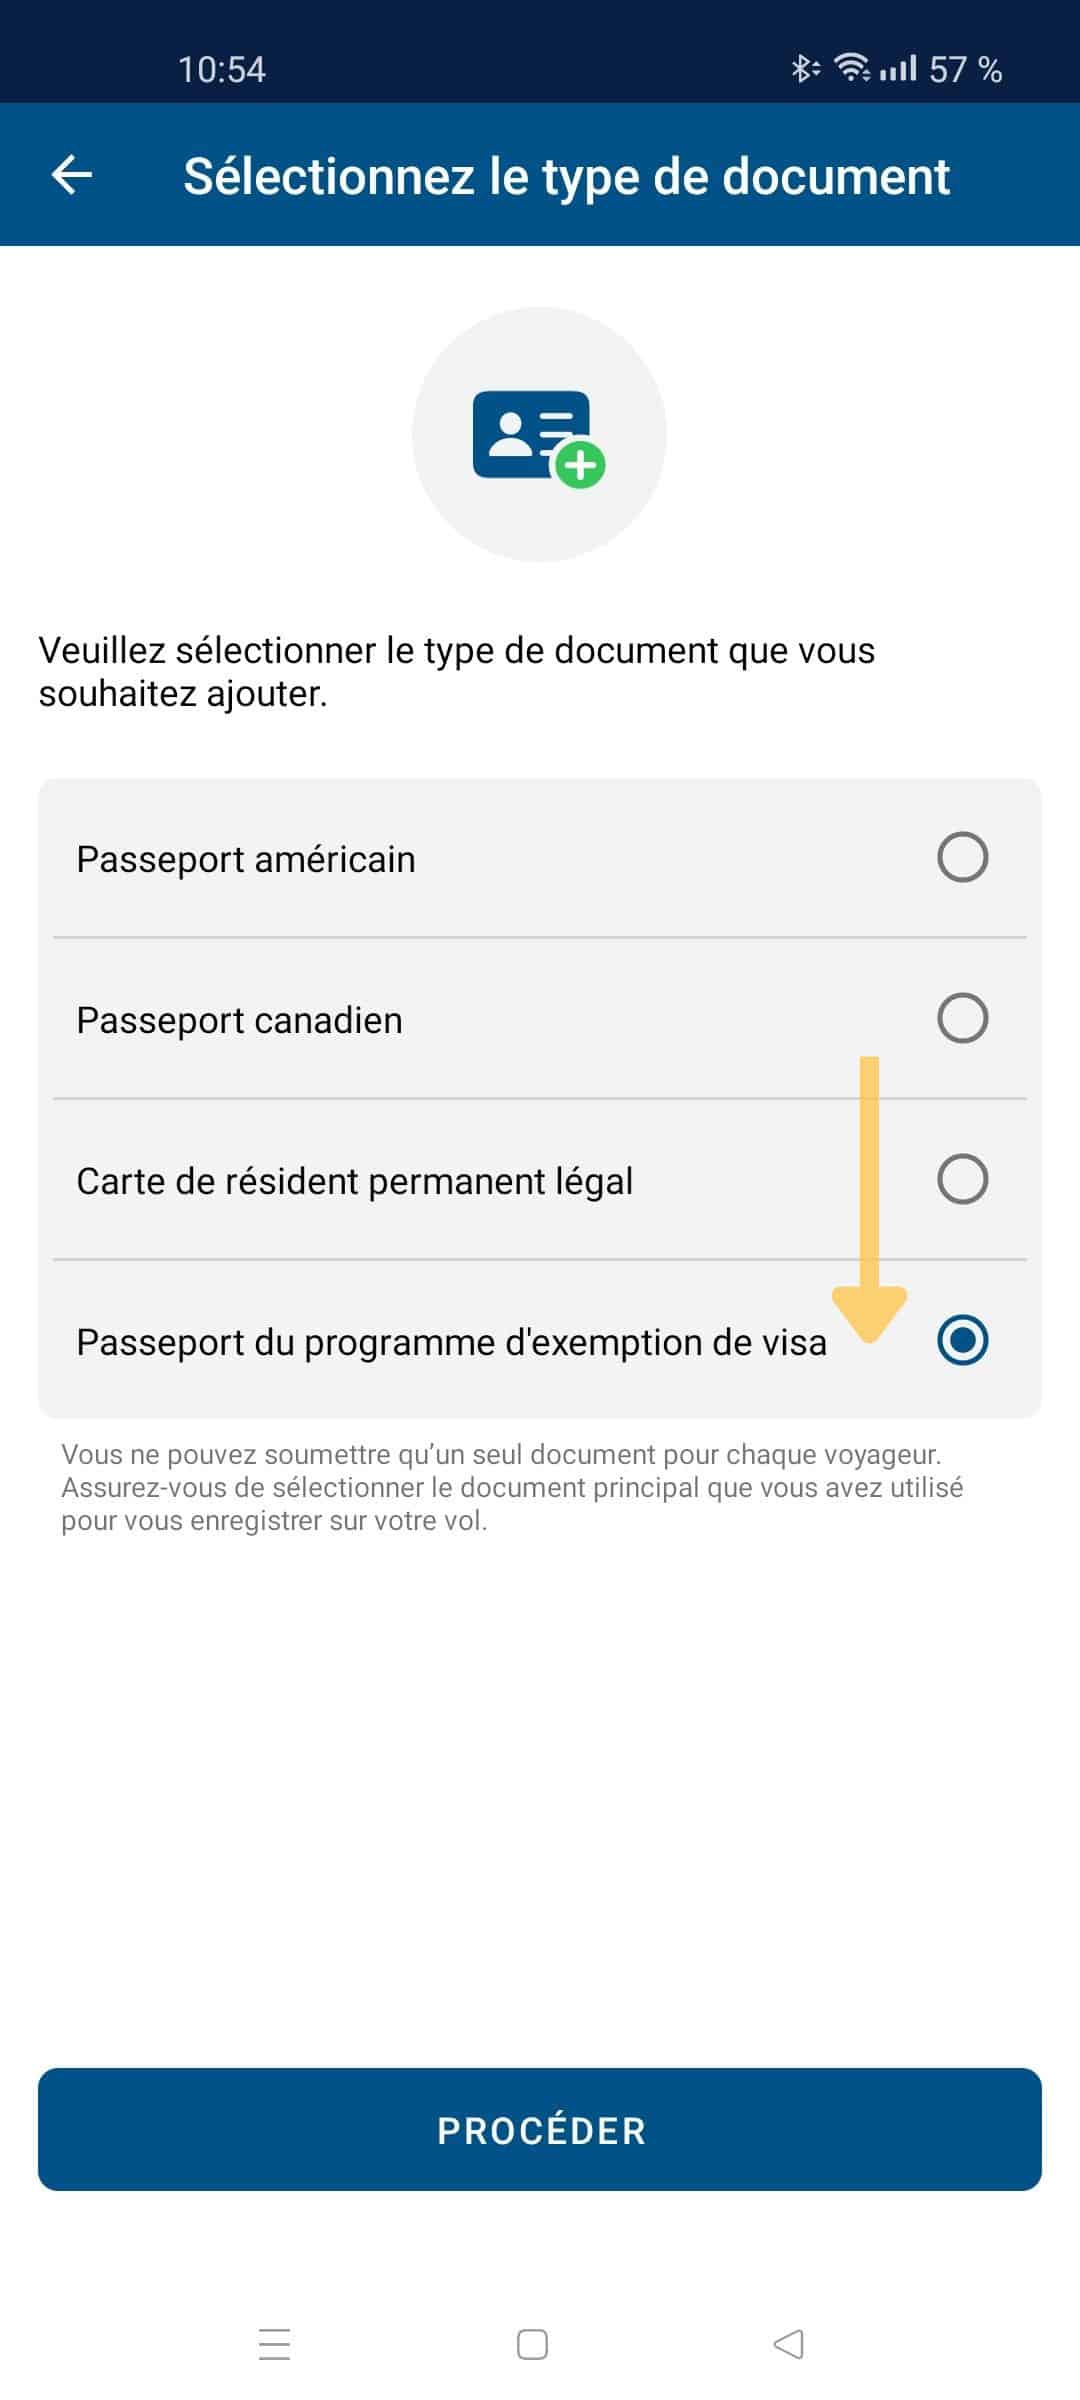
Task: Select the Passeport américain radio button
Action: [963, 857]
